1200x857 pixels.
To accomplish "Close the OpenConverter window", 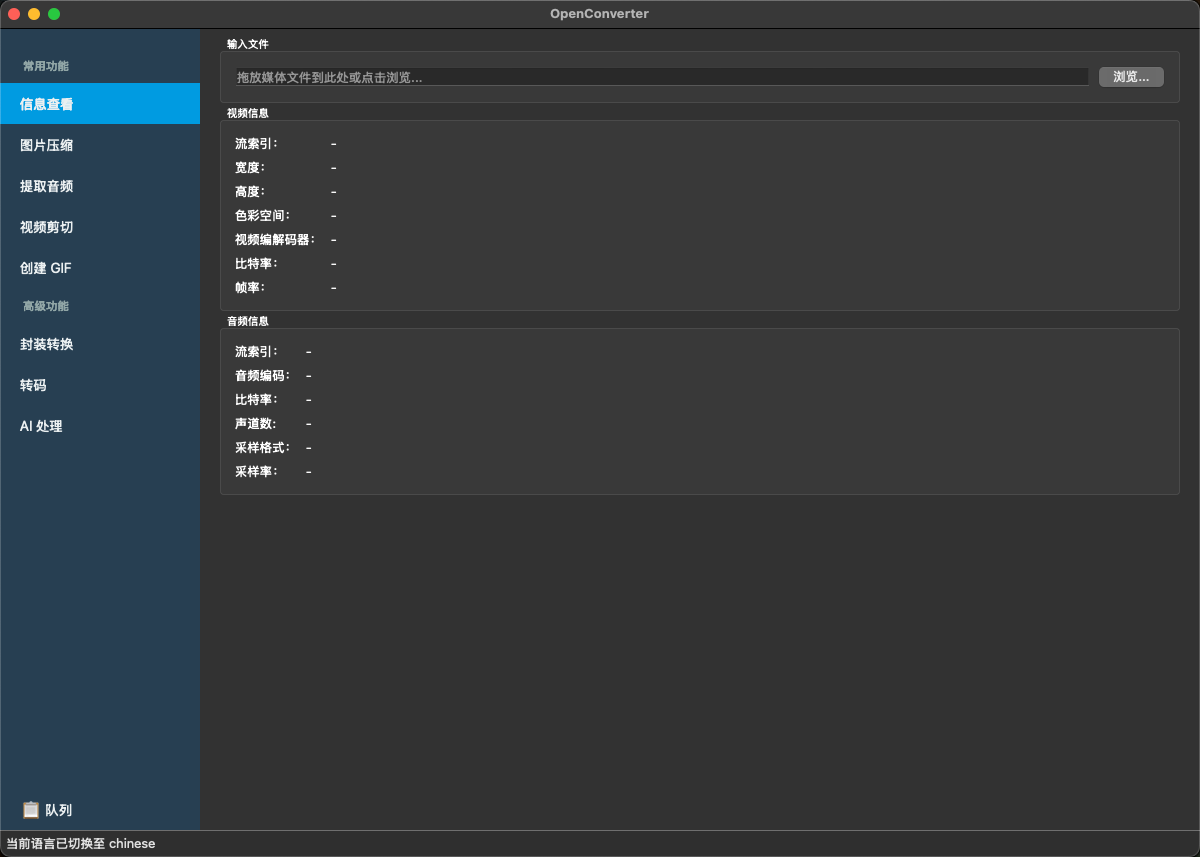I will 14,14.
